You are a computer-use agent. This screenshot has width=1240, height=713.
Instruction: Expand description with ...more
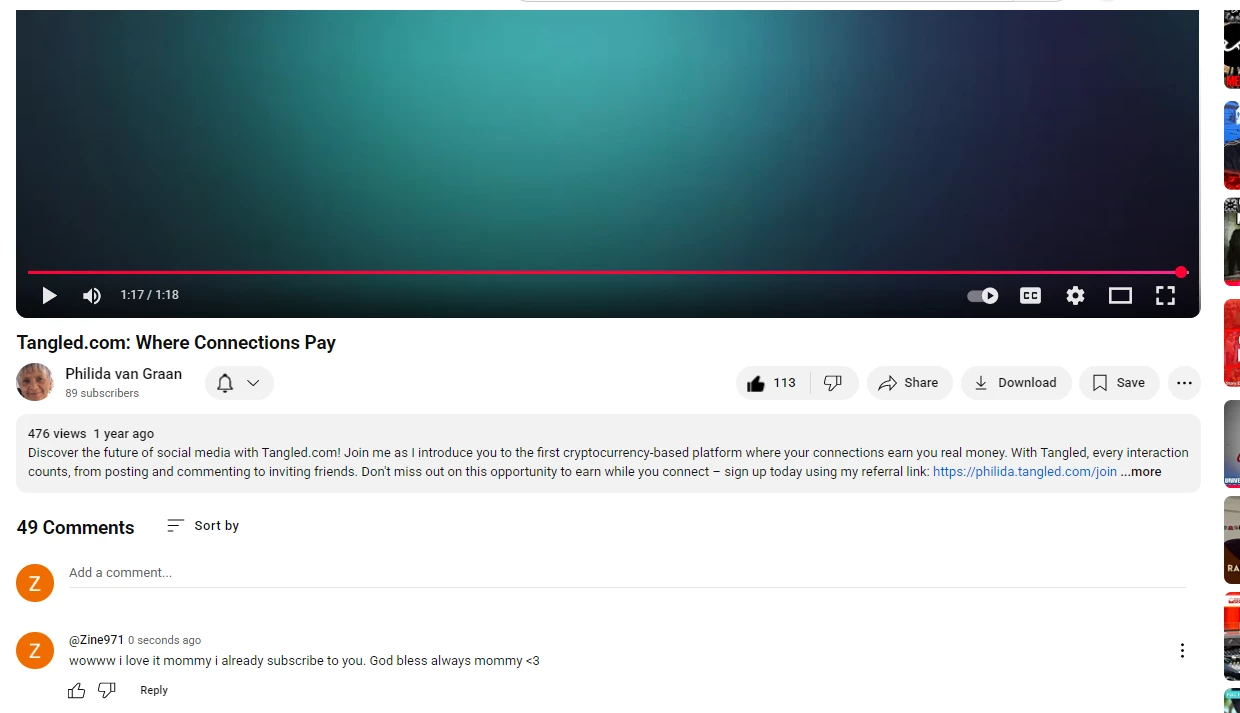pyautogui.click(x=1141, y=472)
